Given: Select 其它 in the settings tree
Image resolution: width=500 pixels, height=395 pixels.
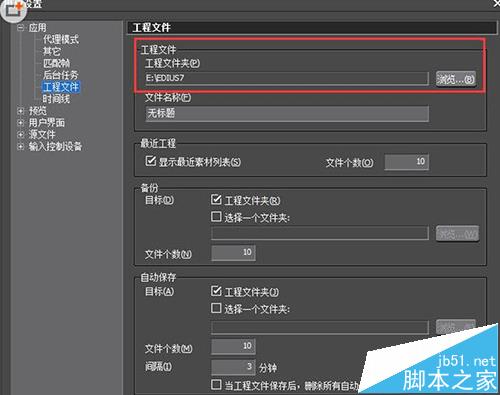Looking at the screenshot, I should coord(52,51).
